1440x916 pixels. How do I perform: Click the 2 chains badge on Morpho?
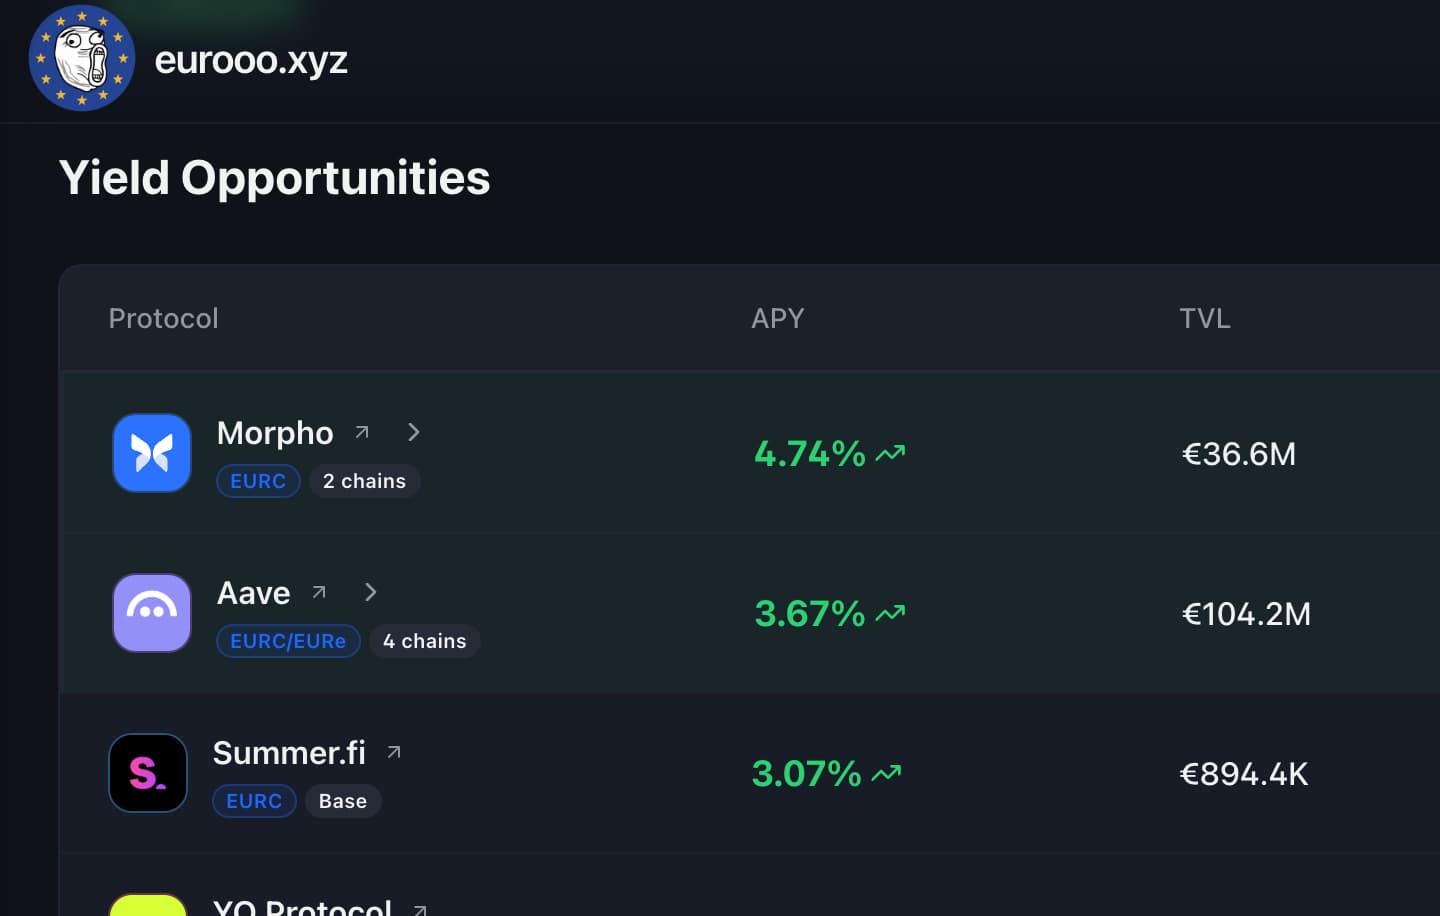click(x=364, y=481)
